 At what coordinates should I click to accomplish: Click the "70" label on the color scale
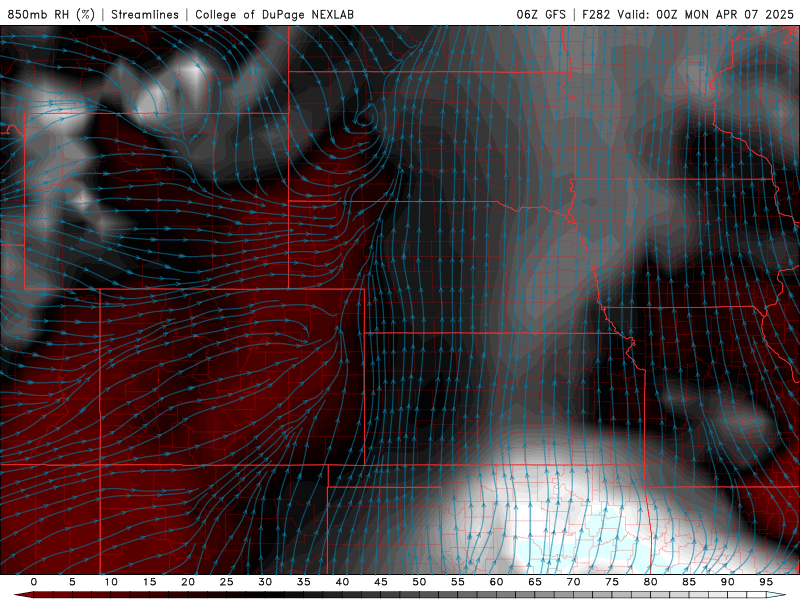(x=573, y=582)
